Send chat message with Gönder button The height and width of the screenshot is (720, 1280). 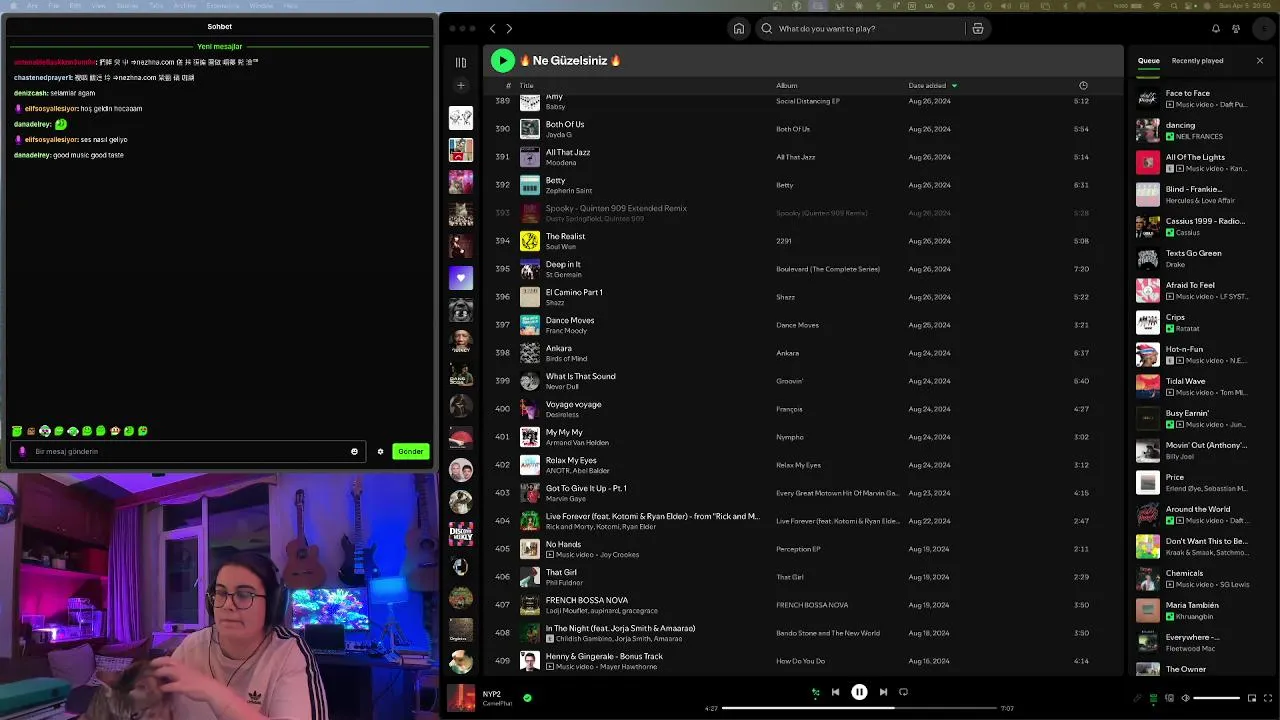[x=411, y=451]
